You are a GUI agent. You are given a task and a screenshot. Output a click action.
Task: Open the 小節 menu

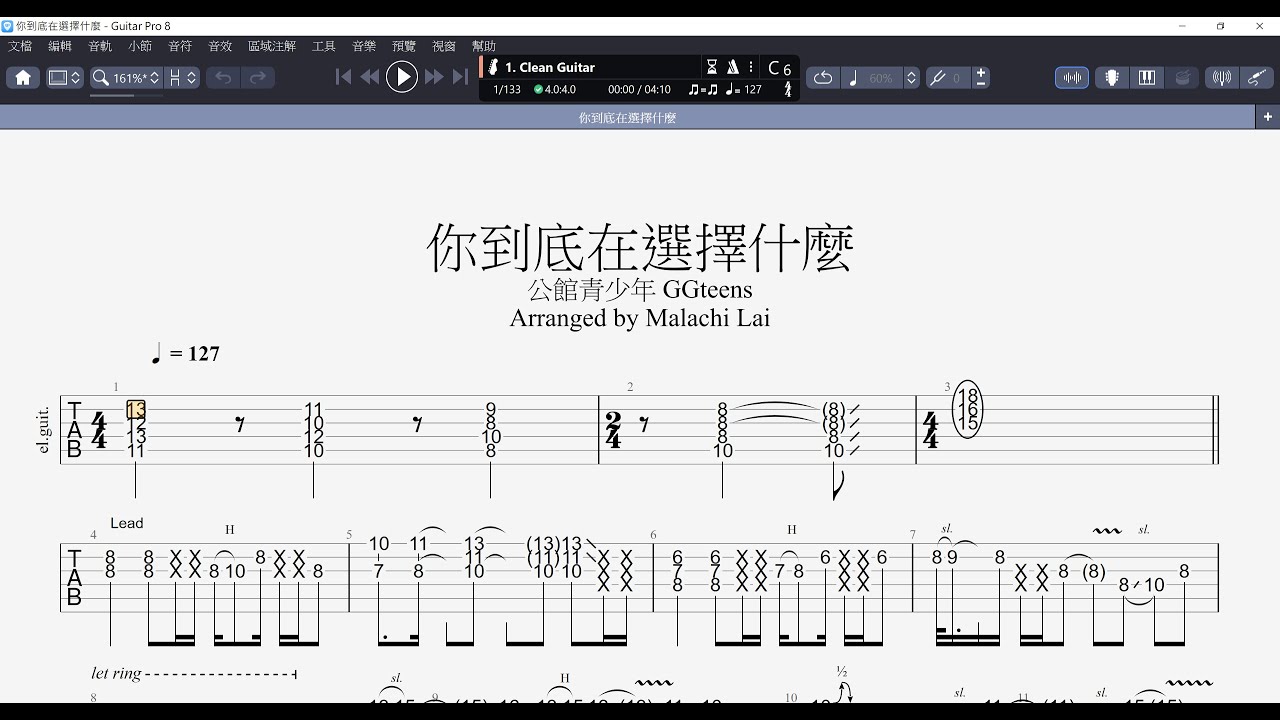(x=140, y=46)
